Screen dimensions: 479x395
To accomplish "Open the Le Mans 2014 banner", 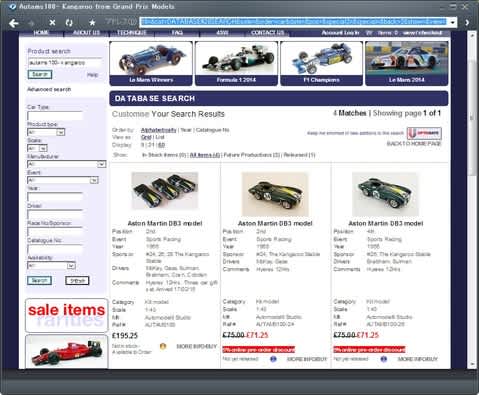I will pos(407,63).
